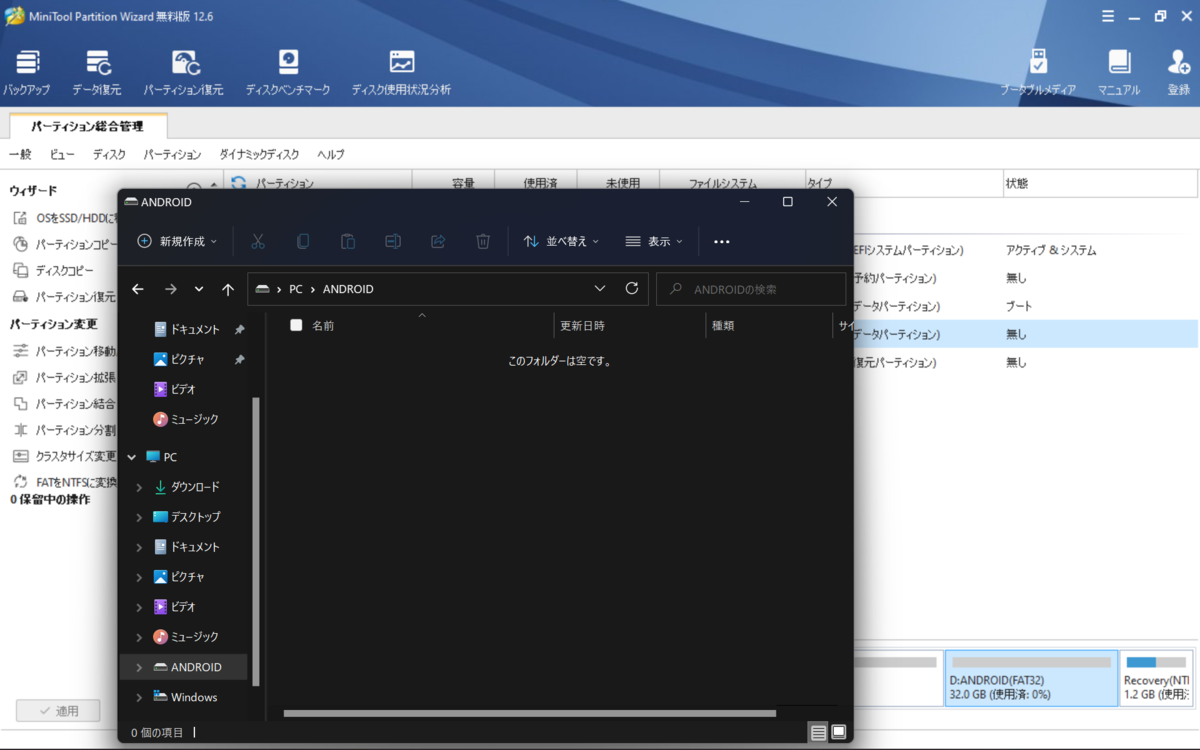Open Backup tool in MiniTool toolbar
Viewport: 1200px width, 750px height.
pyautogui.click(x=26, y=72)
